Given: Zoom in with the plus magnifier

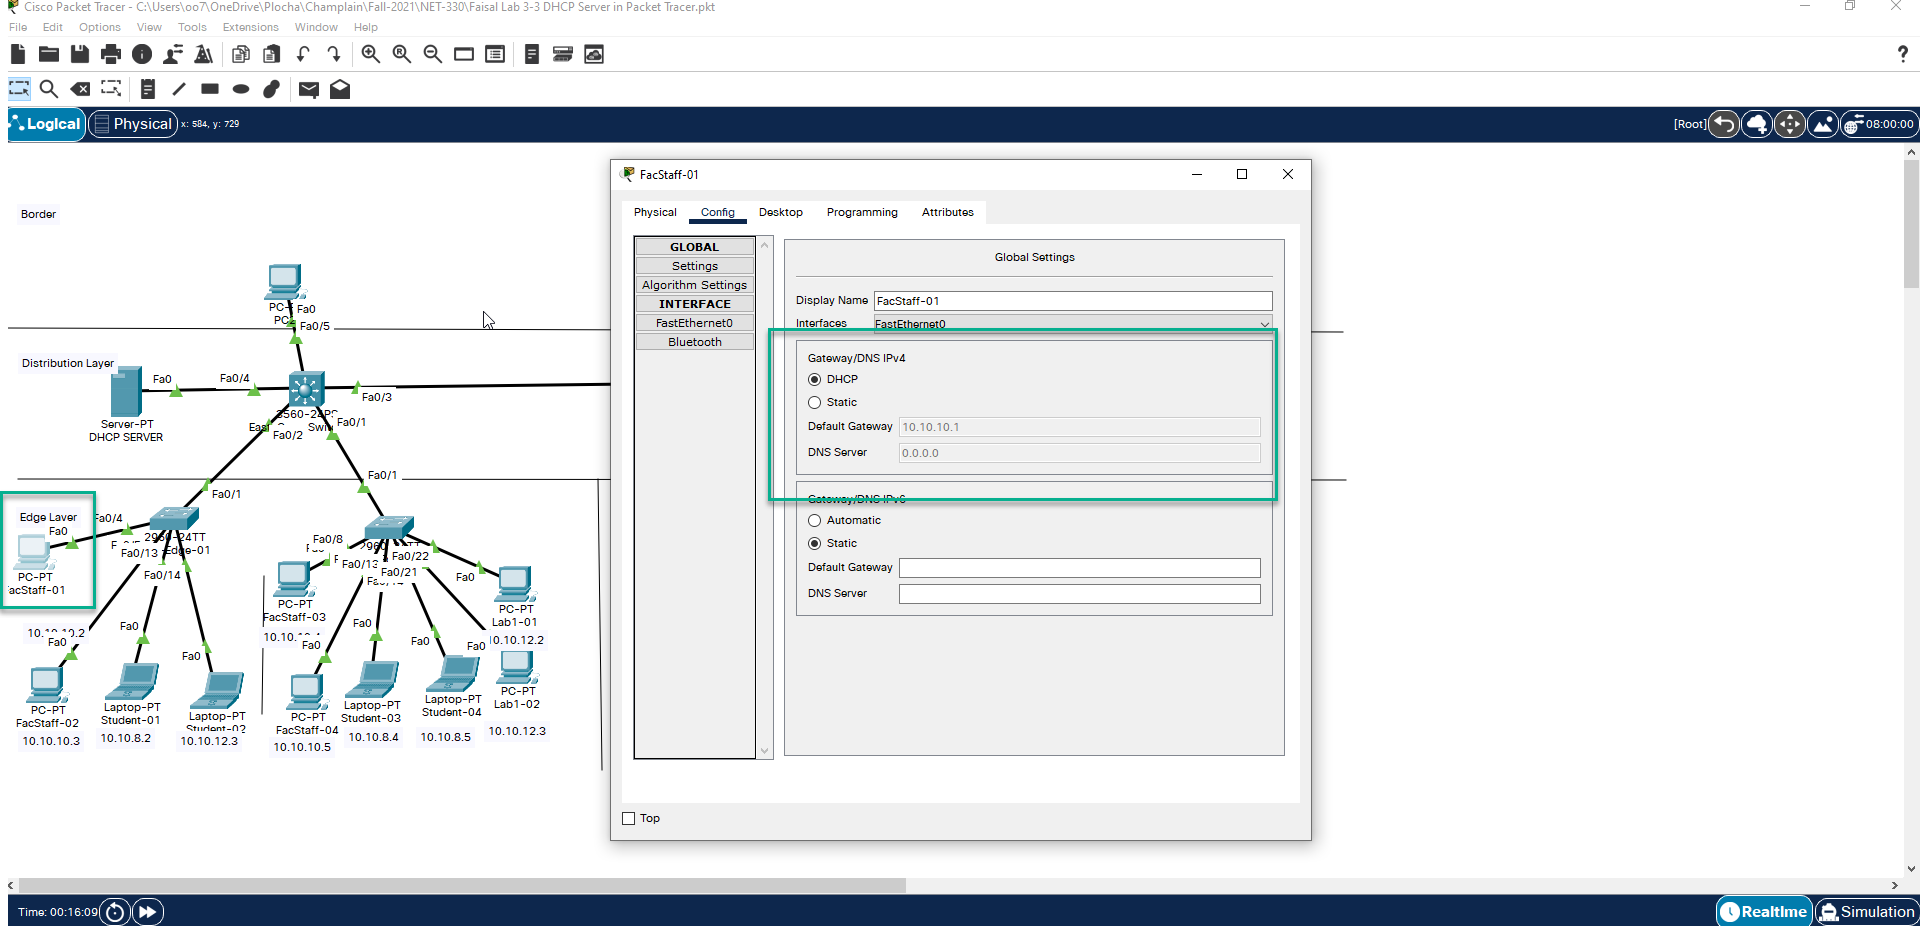Looking at the screenshot, I should click(x=371, y=54).
